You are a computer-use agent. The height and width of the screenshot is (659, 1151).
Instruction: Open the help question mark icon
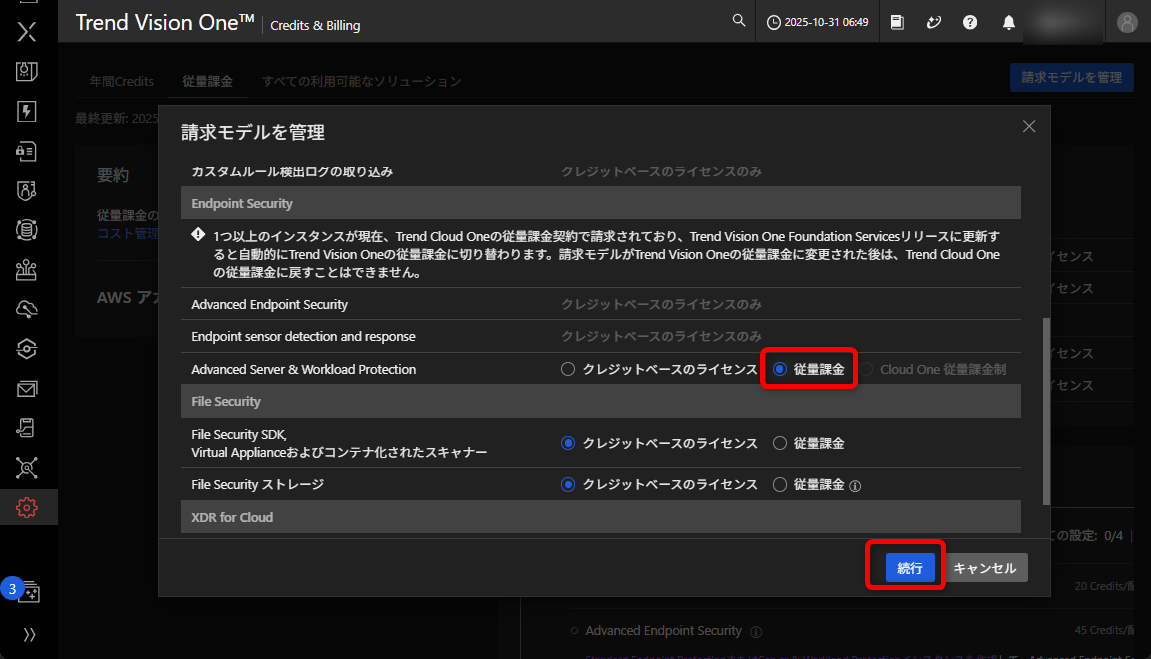[970, 22]
